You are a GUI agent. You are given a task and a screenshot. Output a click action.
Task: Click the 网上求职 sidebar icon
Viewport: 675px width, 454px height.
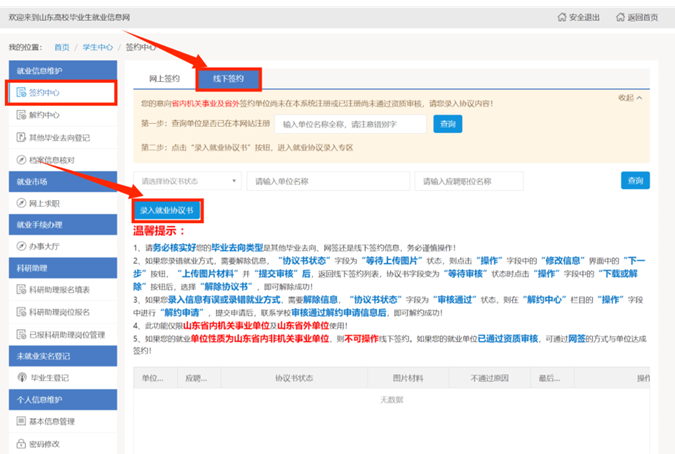point(21,203)
